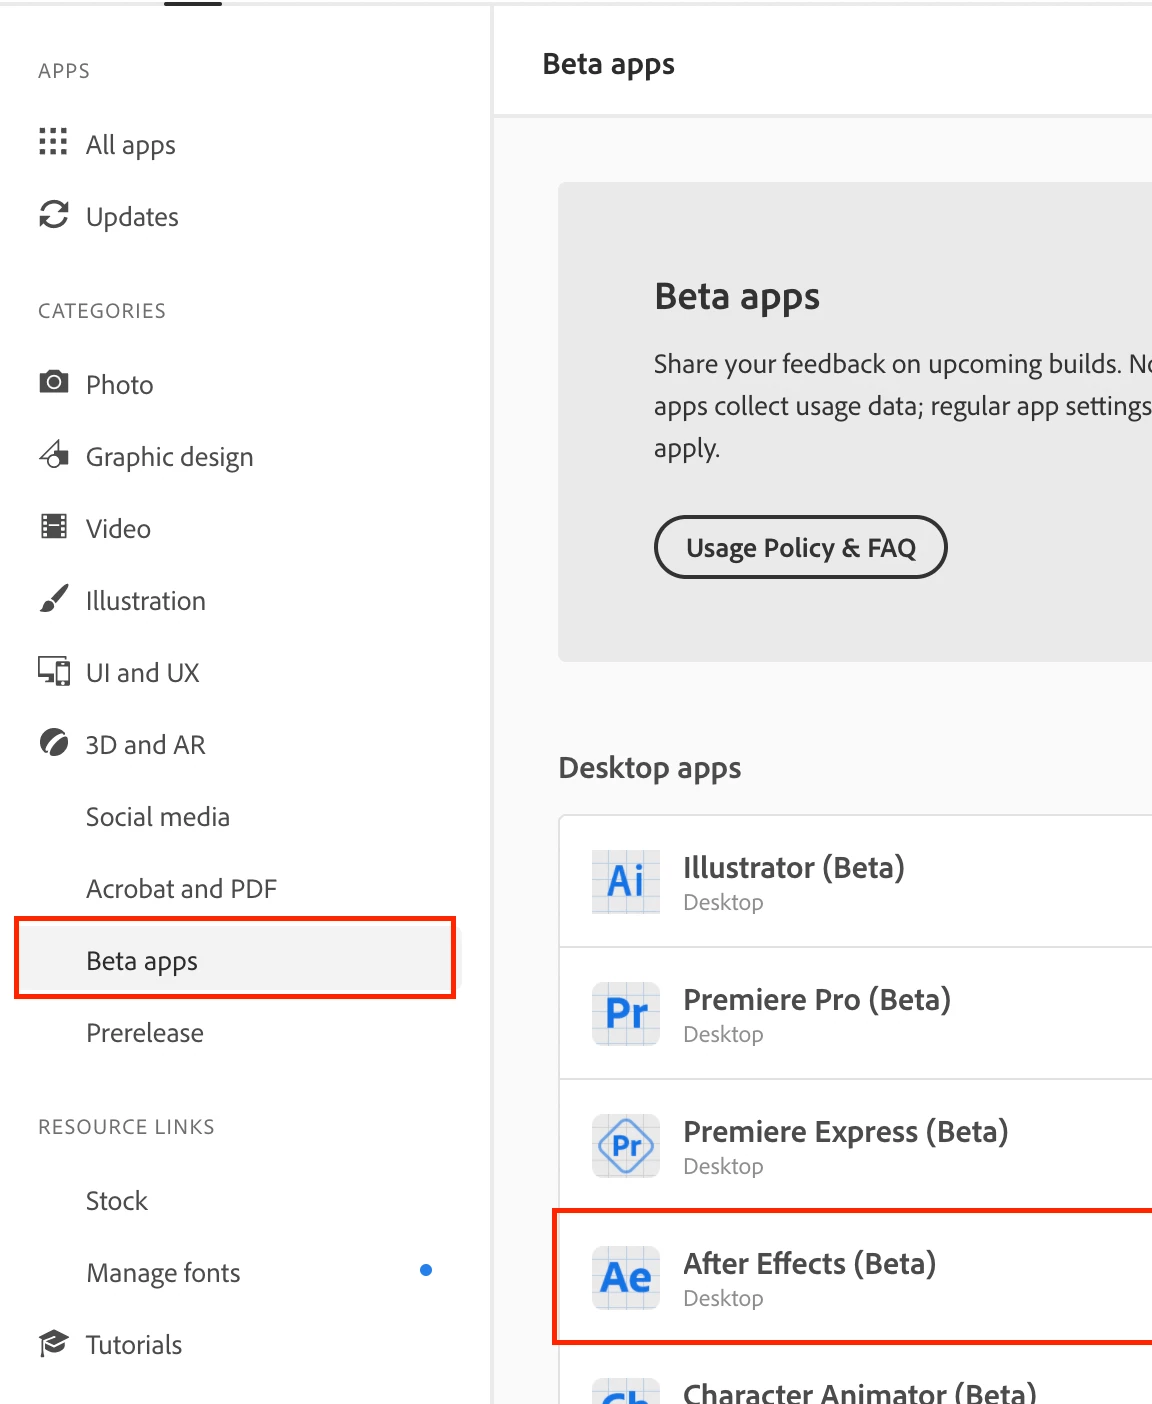Open the Tutorials resource link

pos(134,1345)
